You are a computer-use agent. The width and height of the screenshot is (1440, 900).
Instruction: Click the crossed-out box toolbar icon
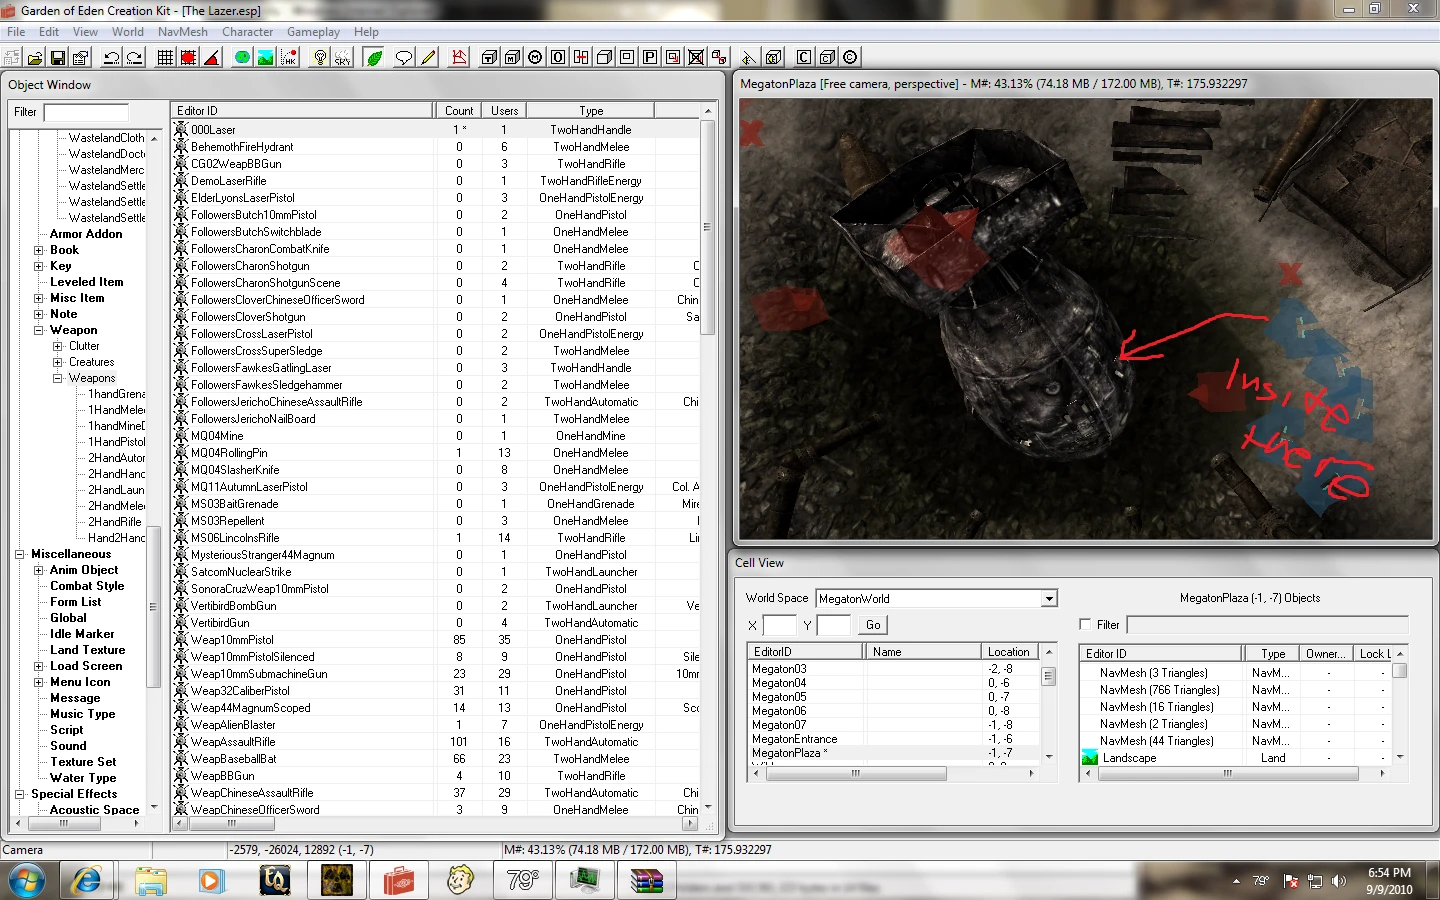(x=696, y=58)
